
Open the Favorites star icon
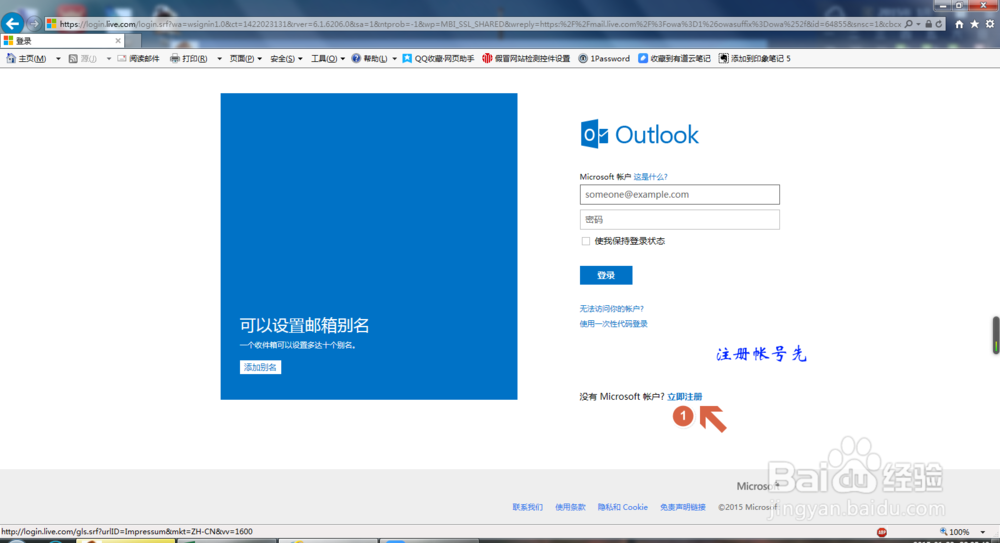pos(974,24)
